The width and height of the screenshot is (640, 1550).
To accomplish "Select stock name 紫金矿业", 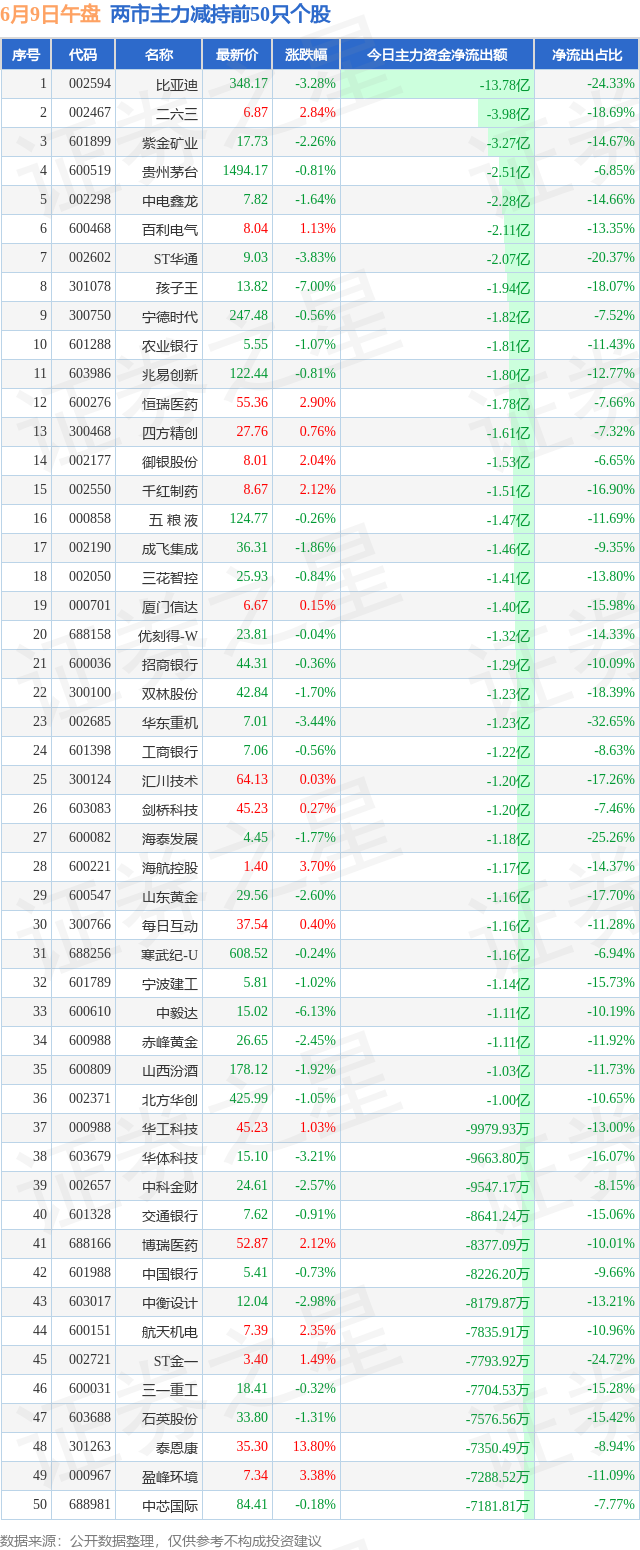I will 170,142.
